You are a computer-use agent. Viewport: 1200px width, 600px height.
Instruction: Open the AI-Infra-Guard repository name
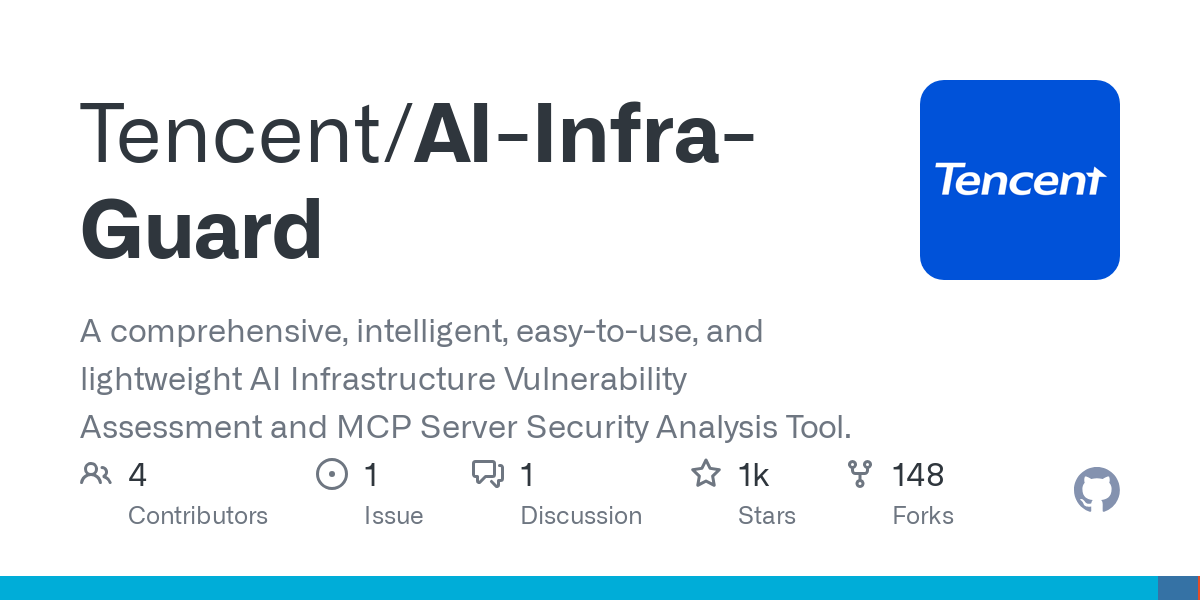(418, 184)
